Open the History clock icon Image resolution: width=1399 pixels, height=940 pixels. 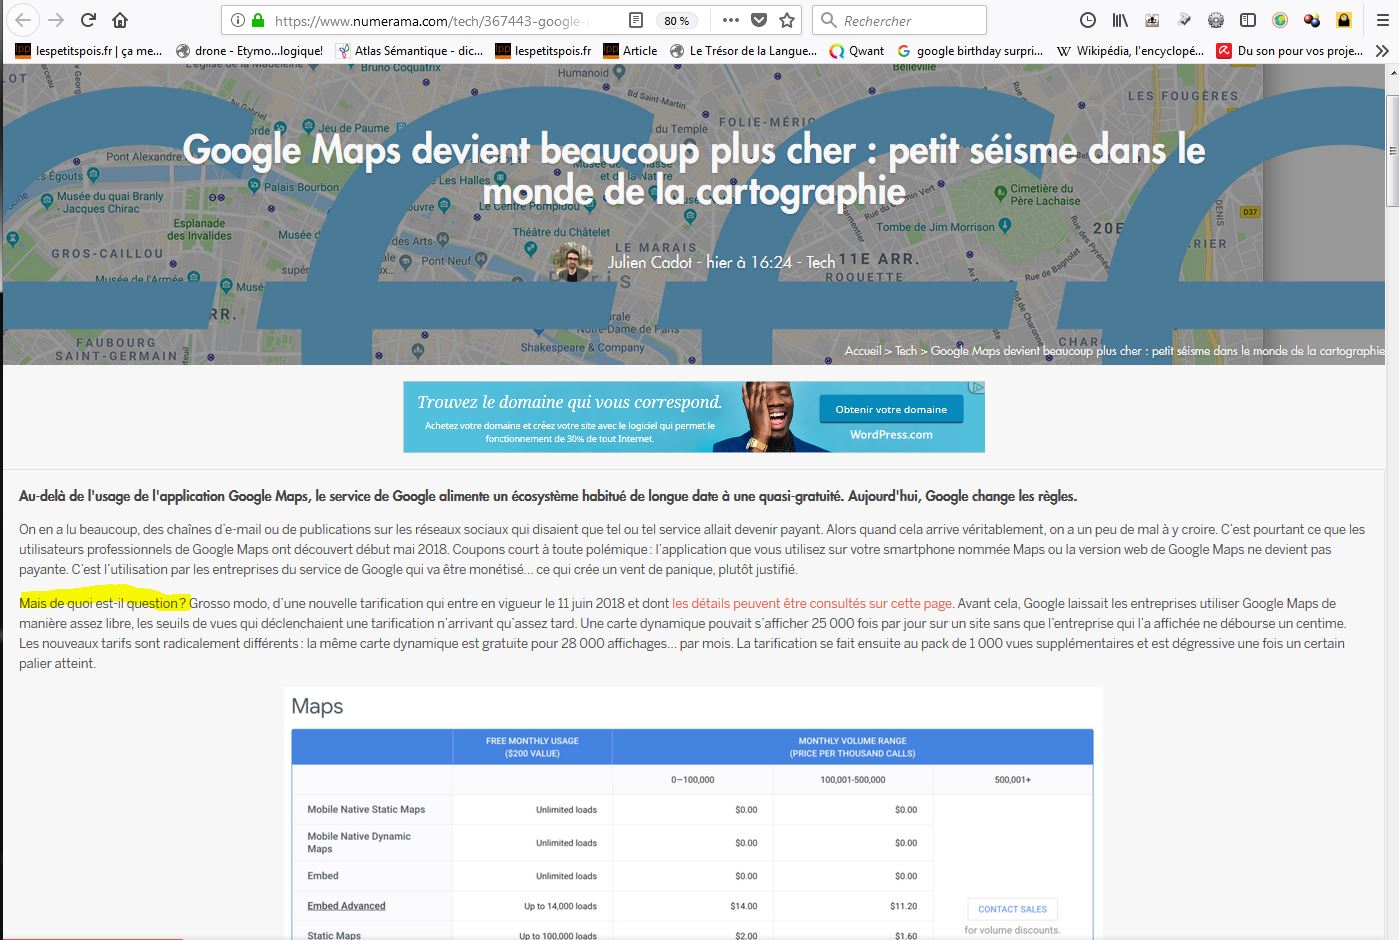click(x=1088, y=20)
